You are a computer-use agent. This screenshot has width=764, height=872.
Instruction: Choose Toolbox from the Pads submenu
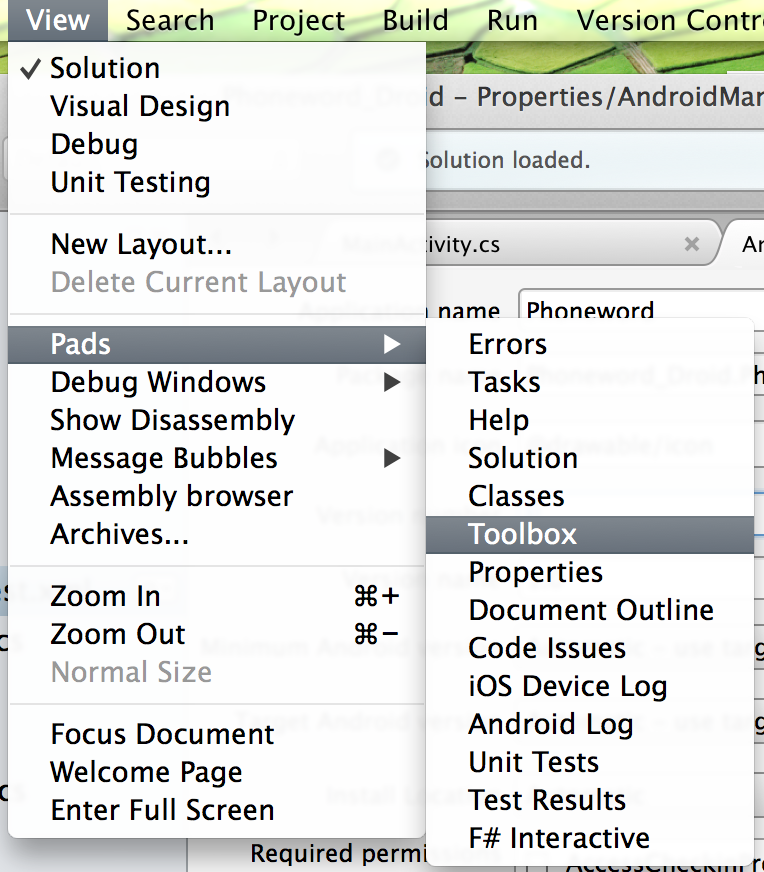[523, 534]
